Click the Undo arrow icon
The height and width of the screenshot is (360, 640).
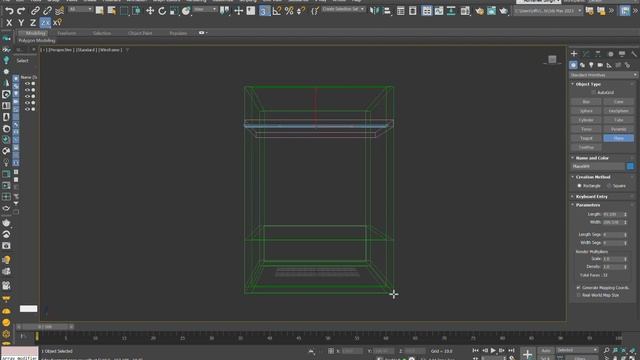[9, 11]
